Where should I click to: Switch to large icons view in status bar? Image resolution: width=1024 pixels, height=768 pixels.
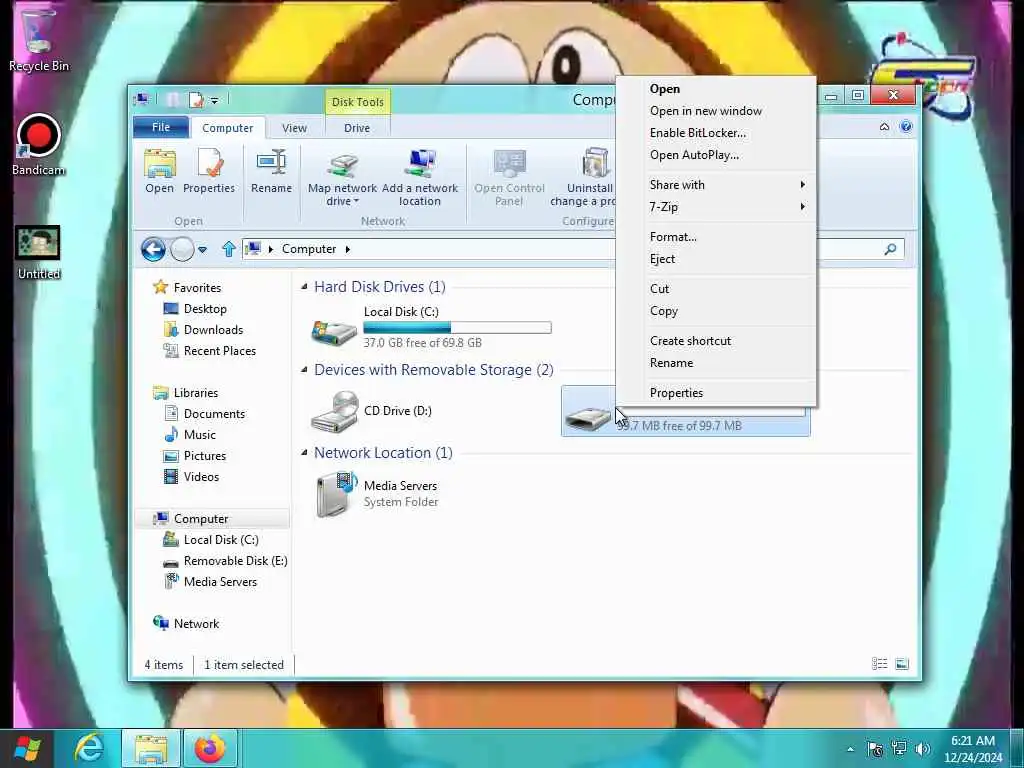(902, 664)
